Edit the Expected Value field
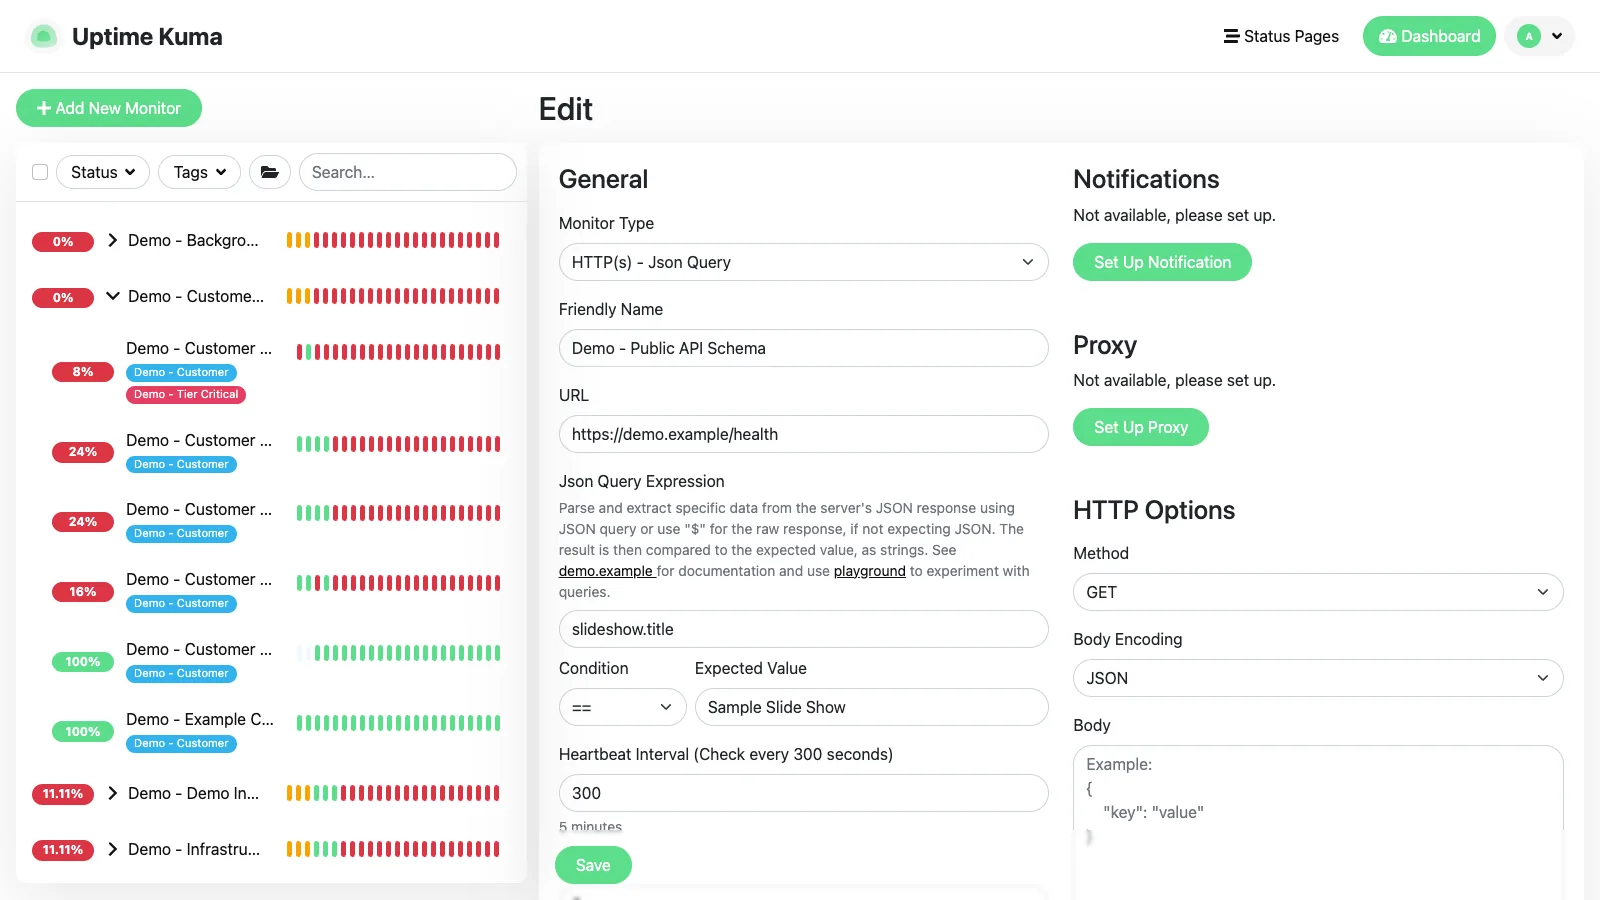1600x900 pixels. click(x=872, y=707)
